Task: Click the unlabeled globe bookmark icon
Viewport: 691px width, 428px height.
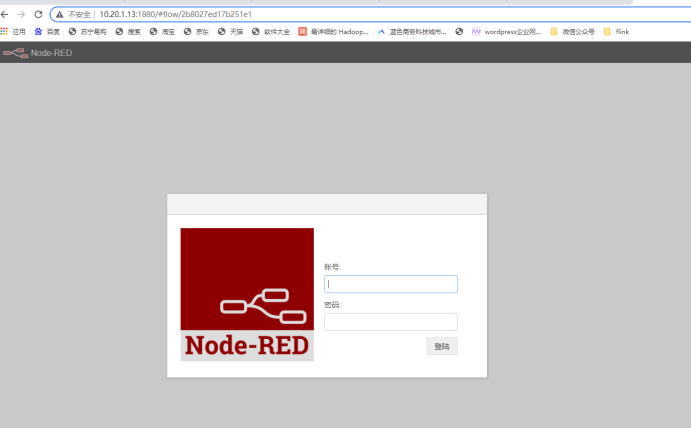Action: click(x=459, y=31)
